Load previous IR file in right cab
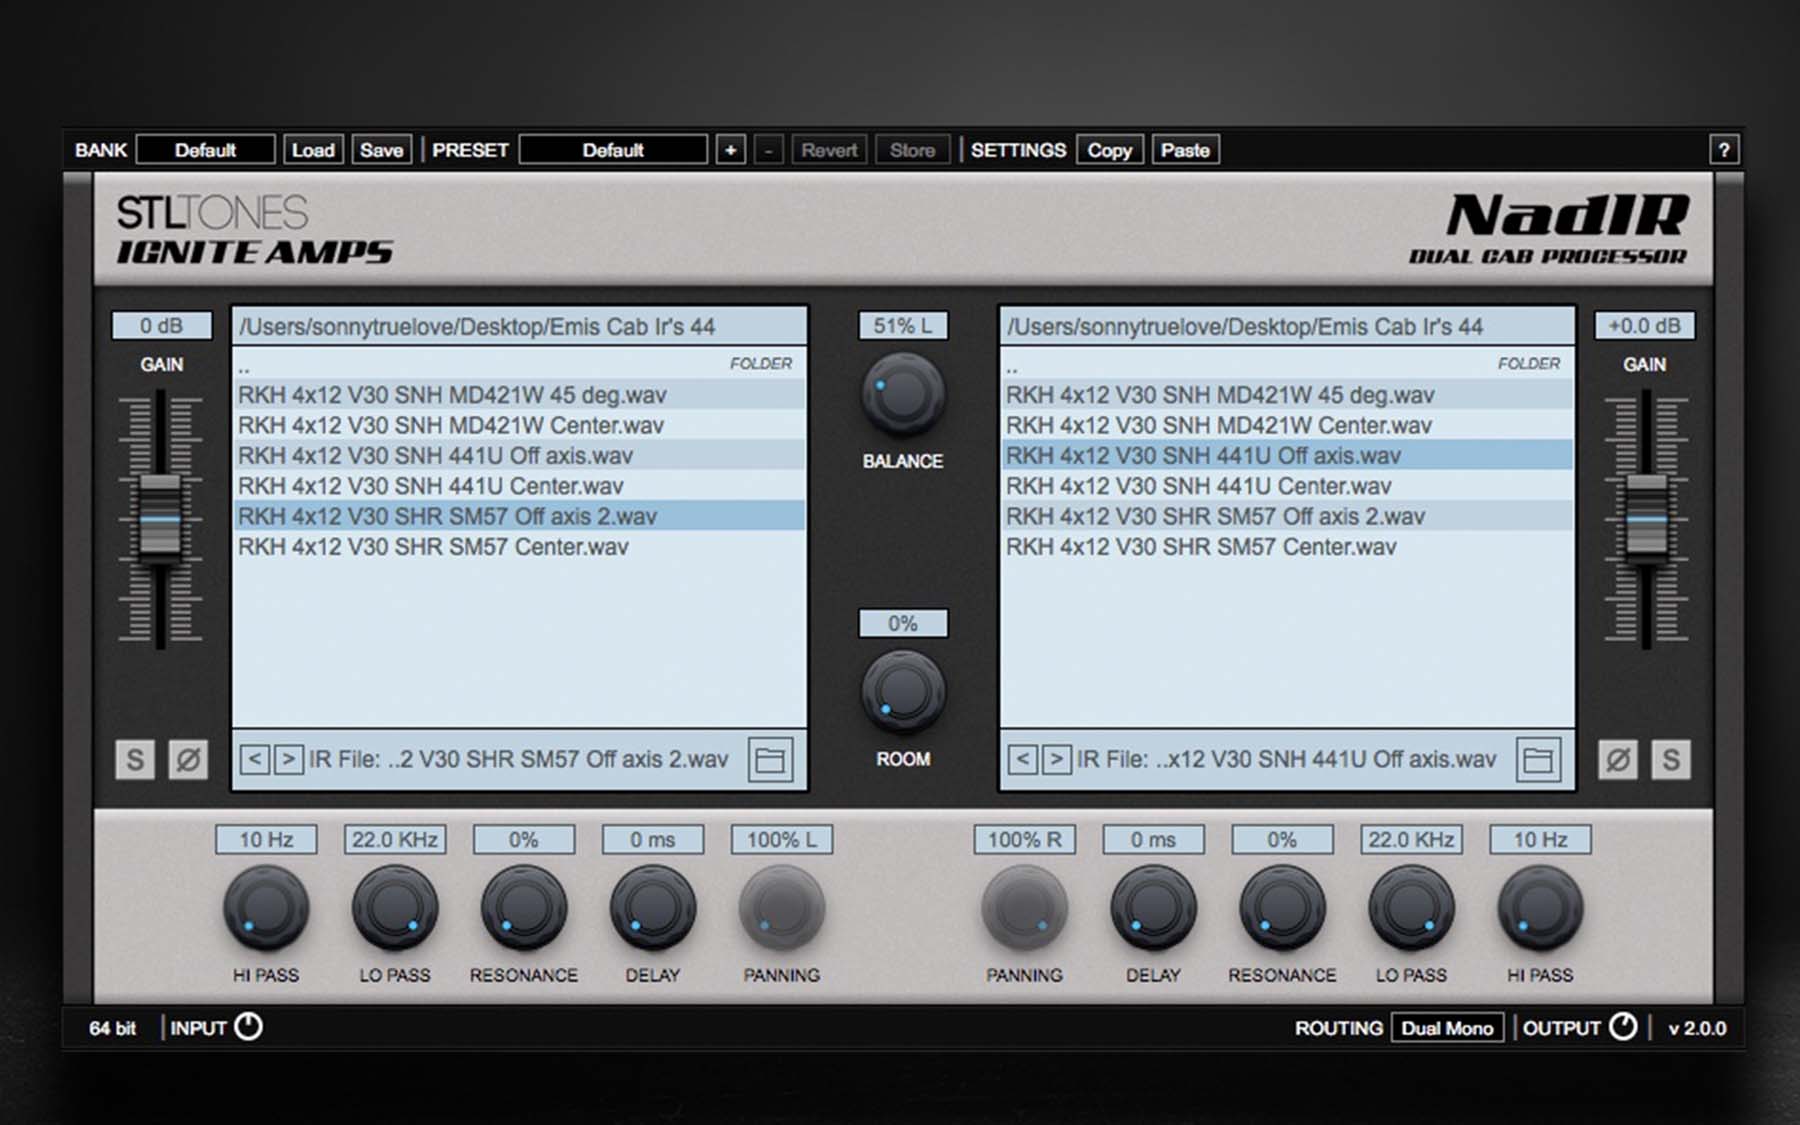 coord(1022,759)
